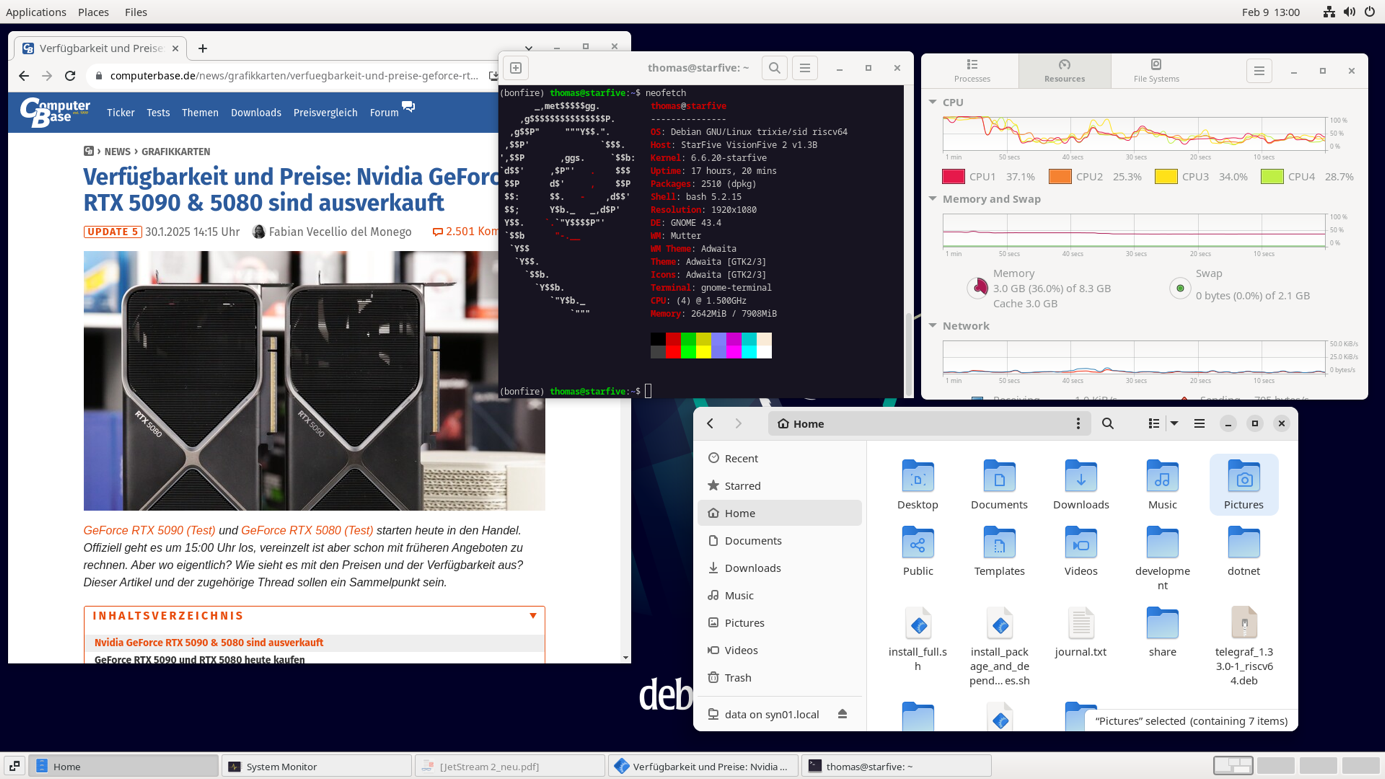Follow the Grafikkarten breadcrumb link
Image resolution: width=1385 pixels, height=779 pixels.
pyautogui.click(x=176, y=152)
